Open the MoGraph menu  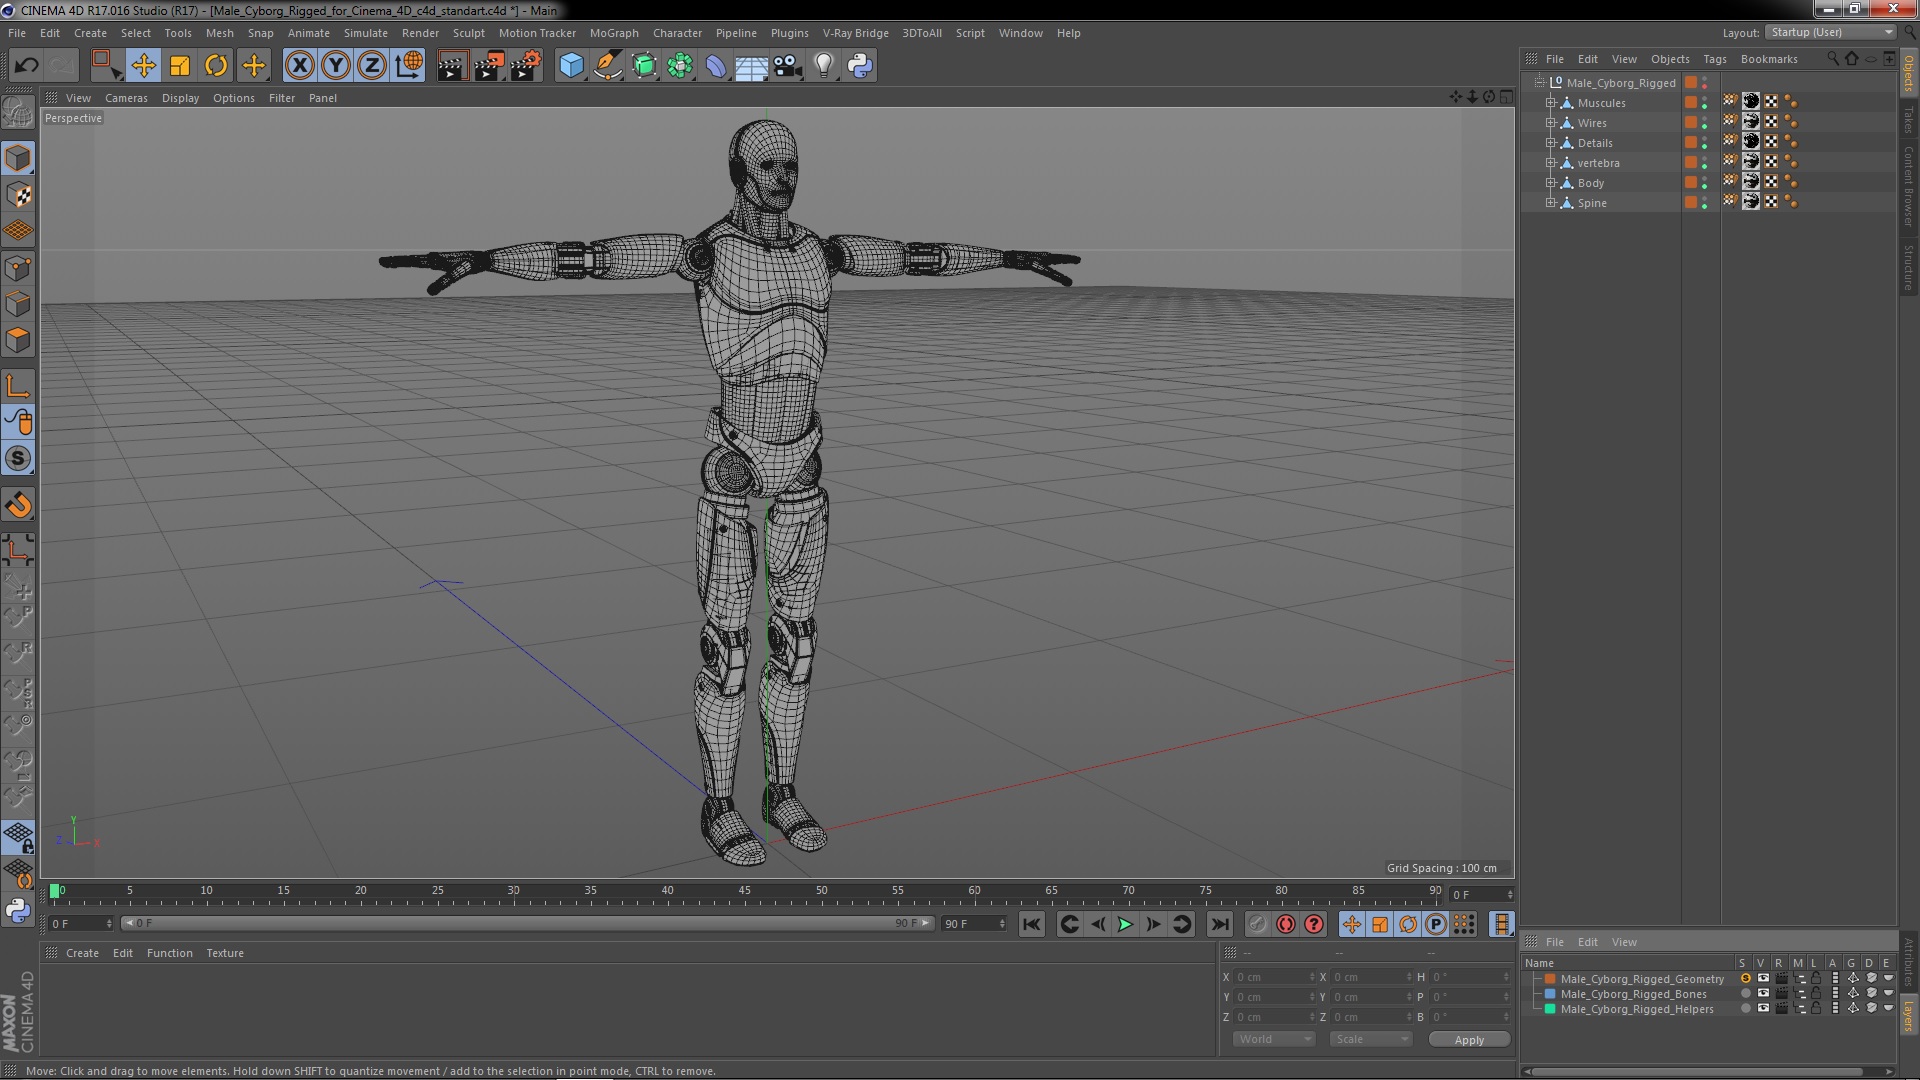point(614,33)
